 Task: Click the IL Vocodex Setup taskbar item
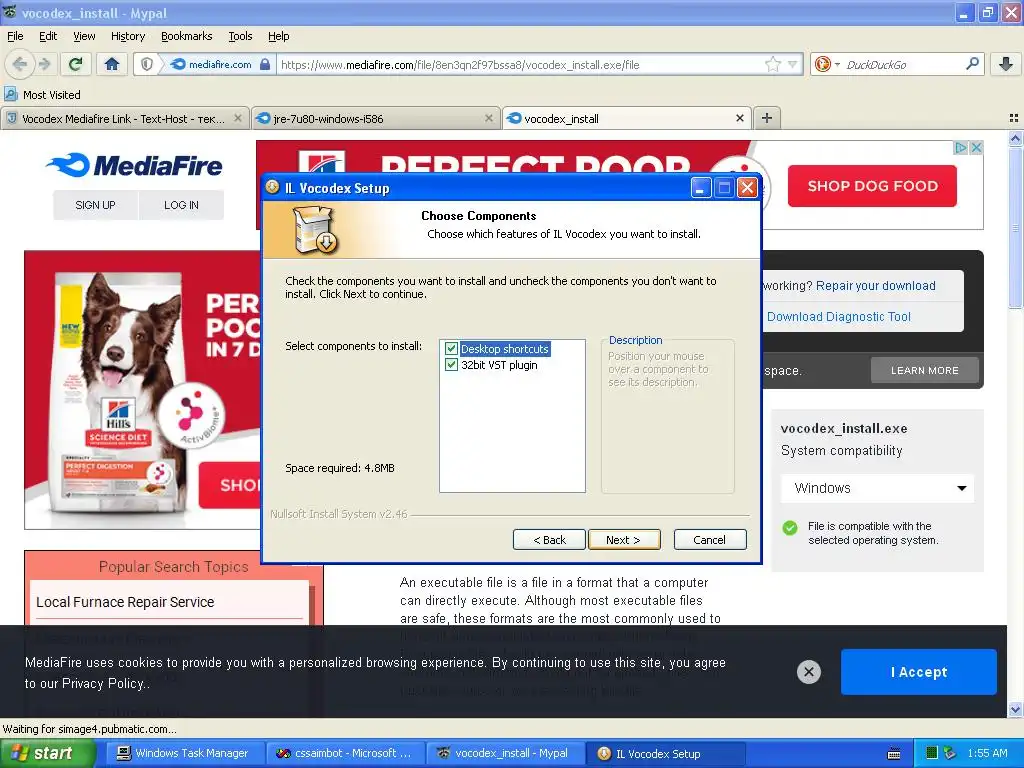click(664, 754)
